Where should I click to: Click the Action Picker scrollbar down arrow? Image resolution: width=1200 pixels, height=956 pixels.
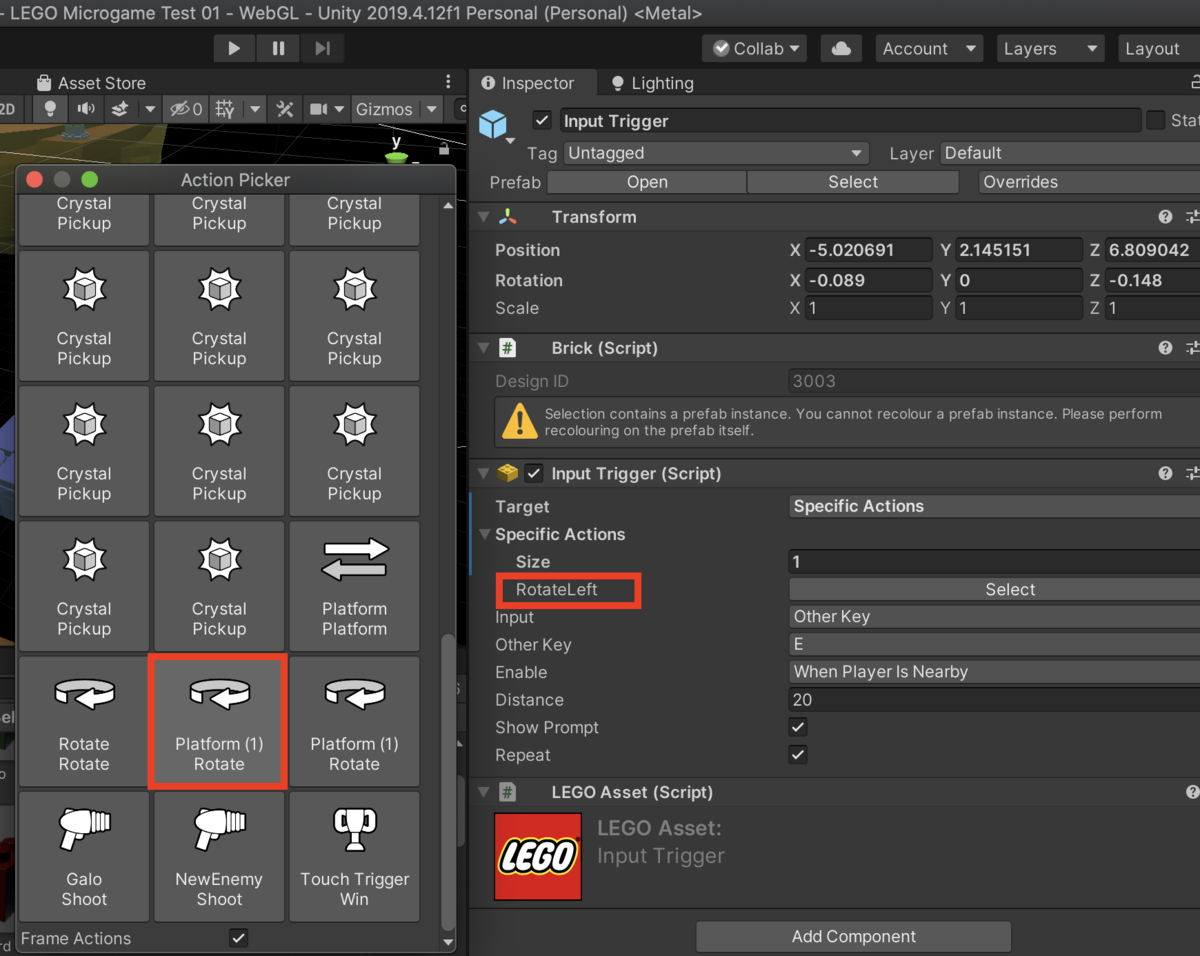[448, 941]
